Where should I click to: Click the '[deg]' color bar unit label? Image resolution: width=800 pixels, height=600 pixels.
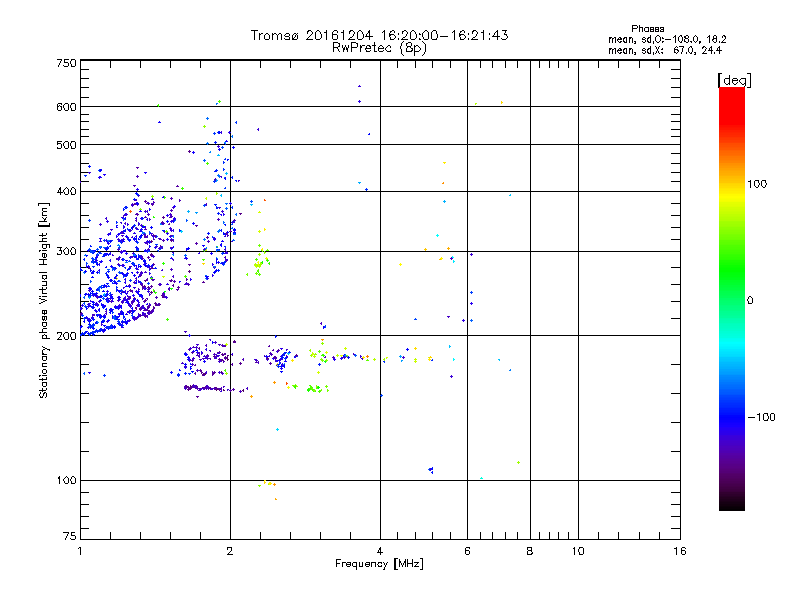tap(734, 80)
